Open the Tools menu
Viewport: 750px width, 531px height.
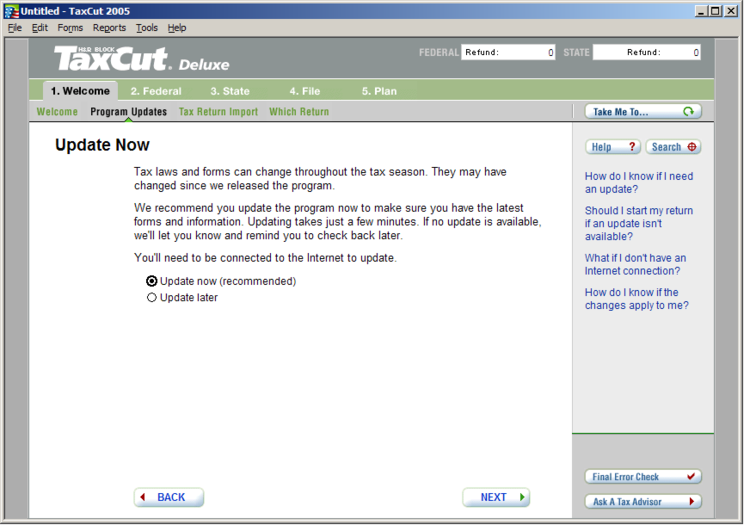[148, 28]
